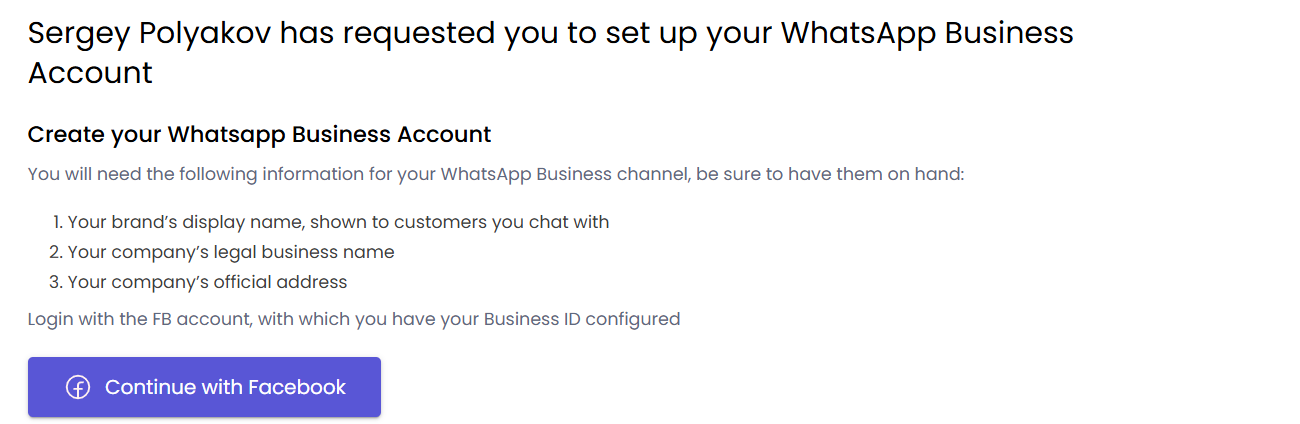Click the phrase 'be sure to have them on hand'
1300x424 pixels.
826,174
